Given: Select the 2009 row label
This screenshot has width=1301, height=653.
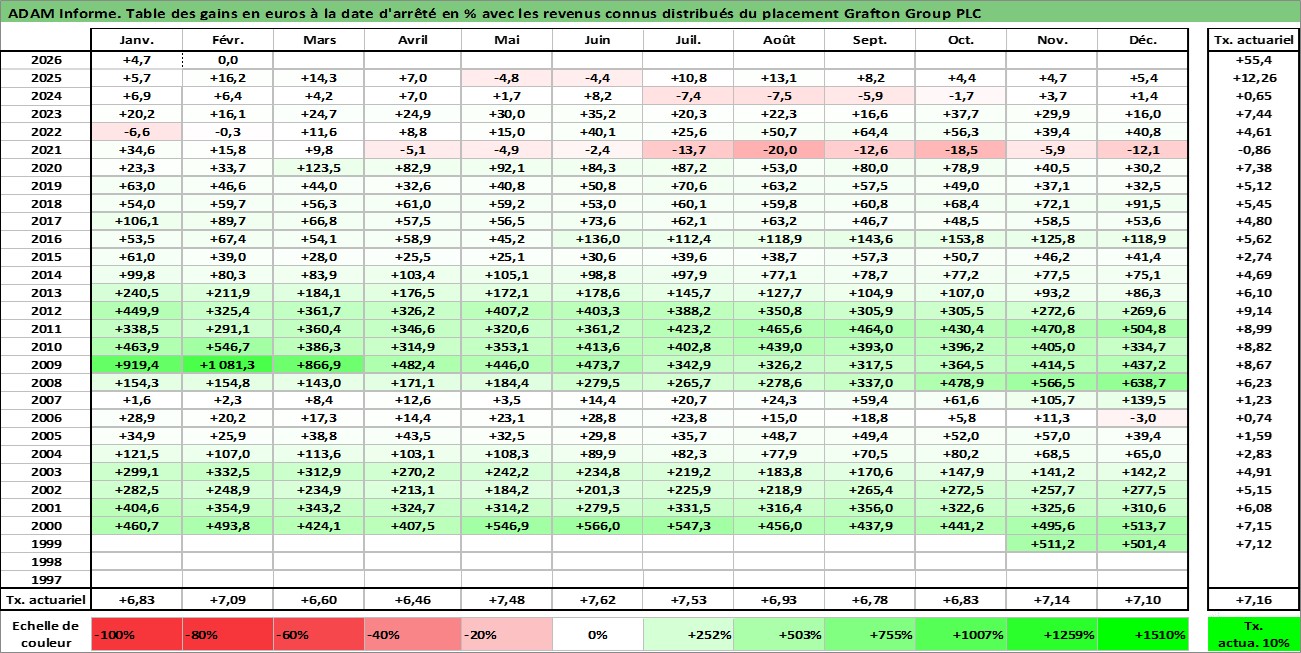Looking at the screenshot, I should [46, 365].
